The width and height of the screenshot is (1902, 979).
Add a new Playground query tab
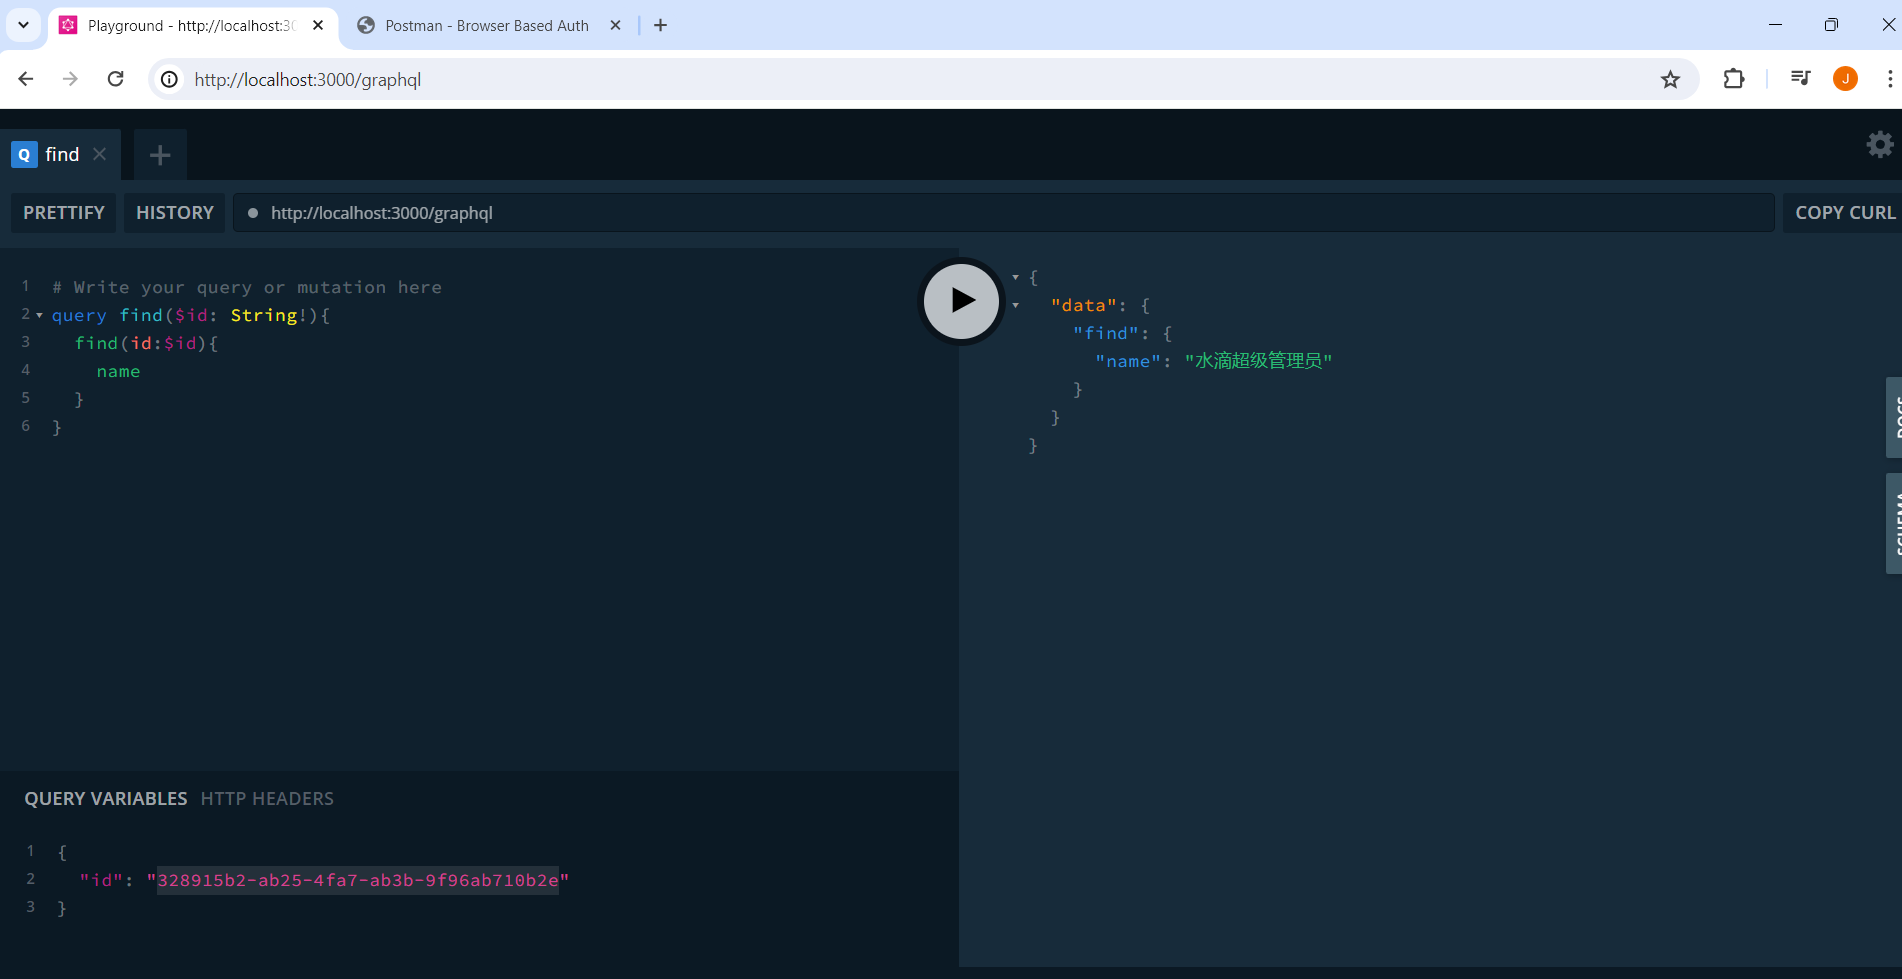point(160,155)
